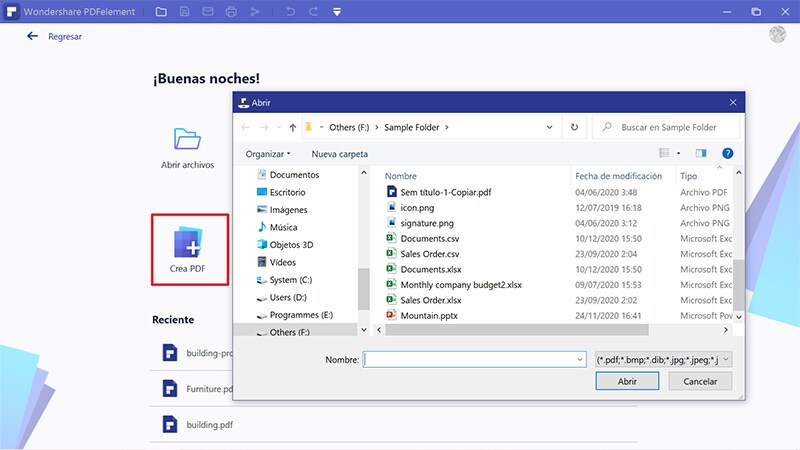Click Nueva carpeta in dialog toolbar
This screenshot has height=450, width=800.
339,154
